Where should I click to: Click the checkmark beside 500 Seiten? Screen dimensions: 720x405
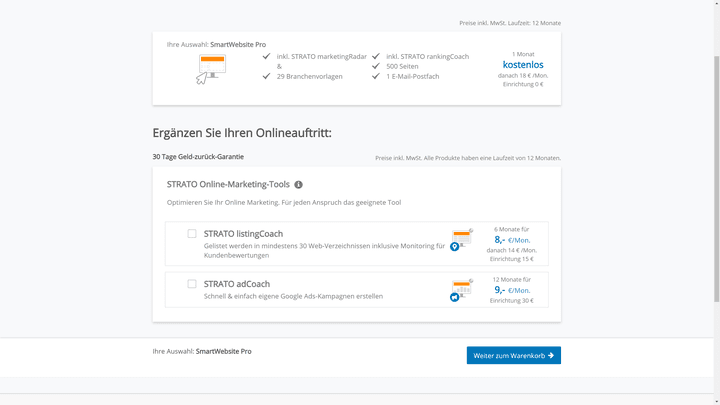click(376, 66)
